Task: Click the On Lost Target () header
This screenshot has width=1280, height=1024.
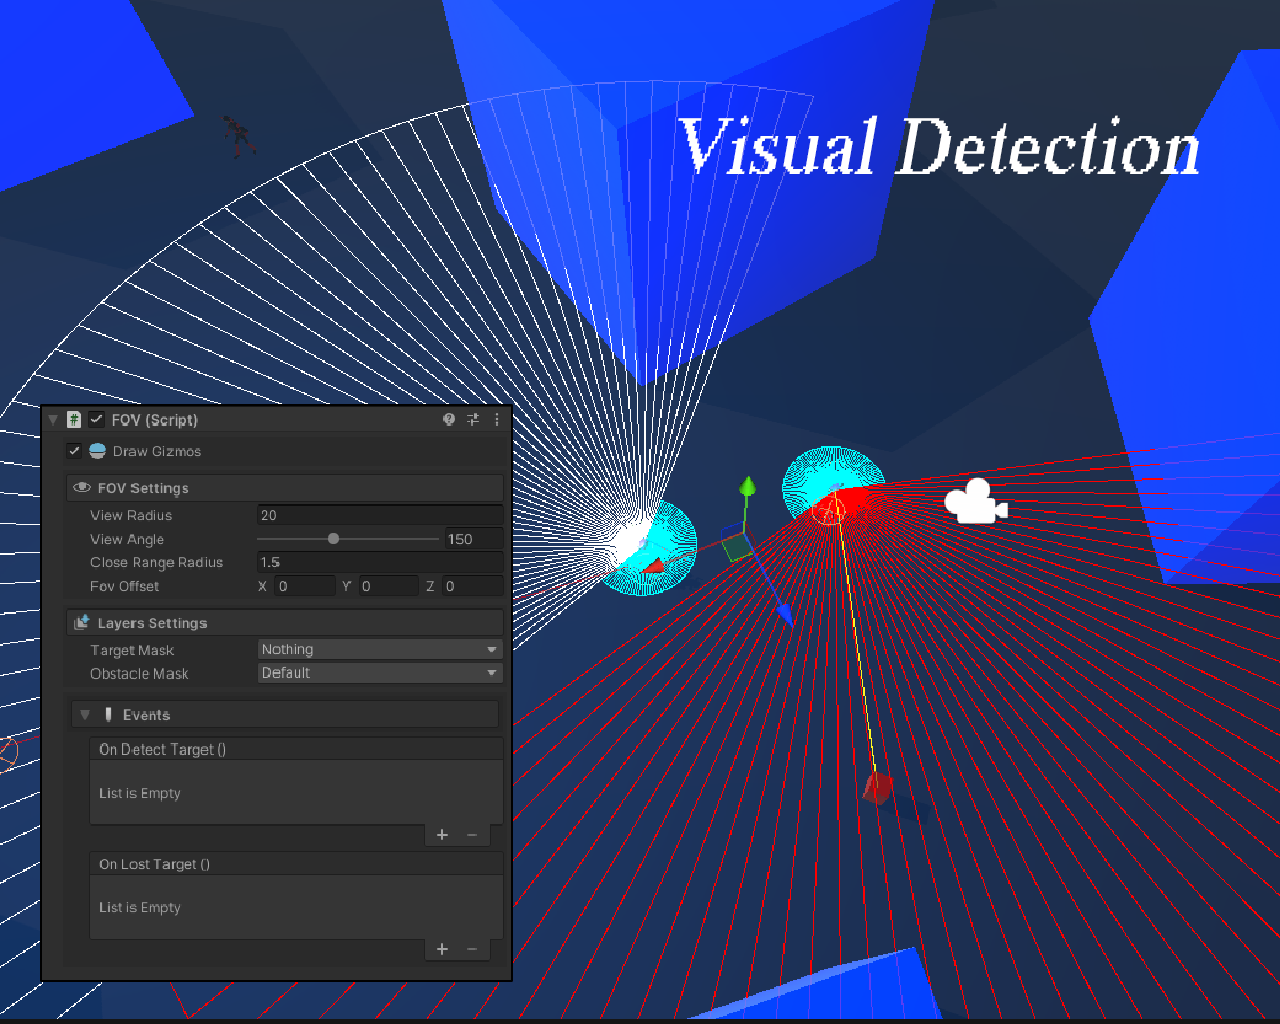Action: [296, 864]
